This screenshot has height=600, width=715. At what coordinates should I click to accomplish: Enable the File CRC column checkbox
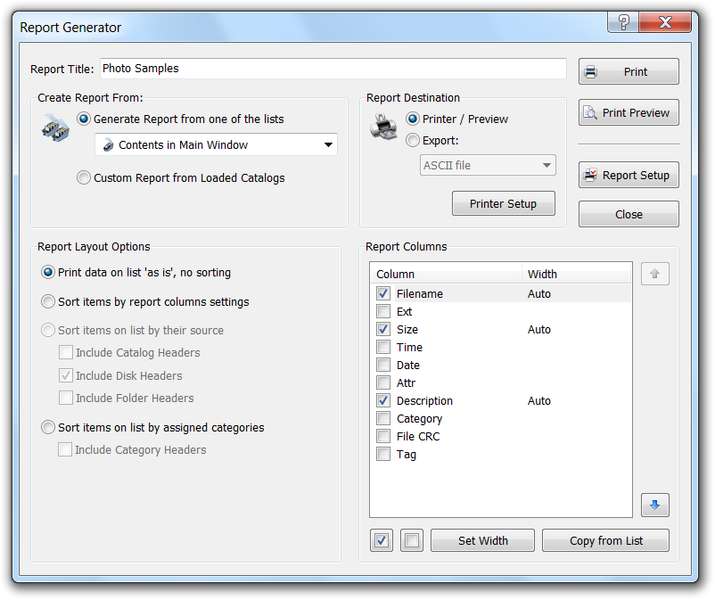(x=384, y=436)
